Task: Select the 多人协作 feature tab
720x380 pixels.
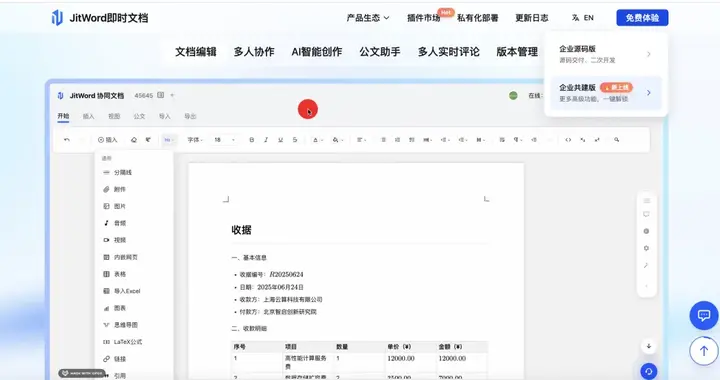Action: click(254, 52)
